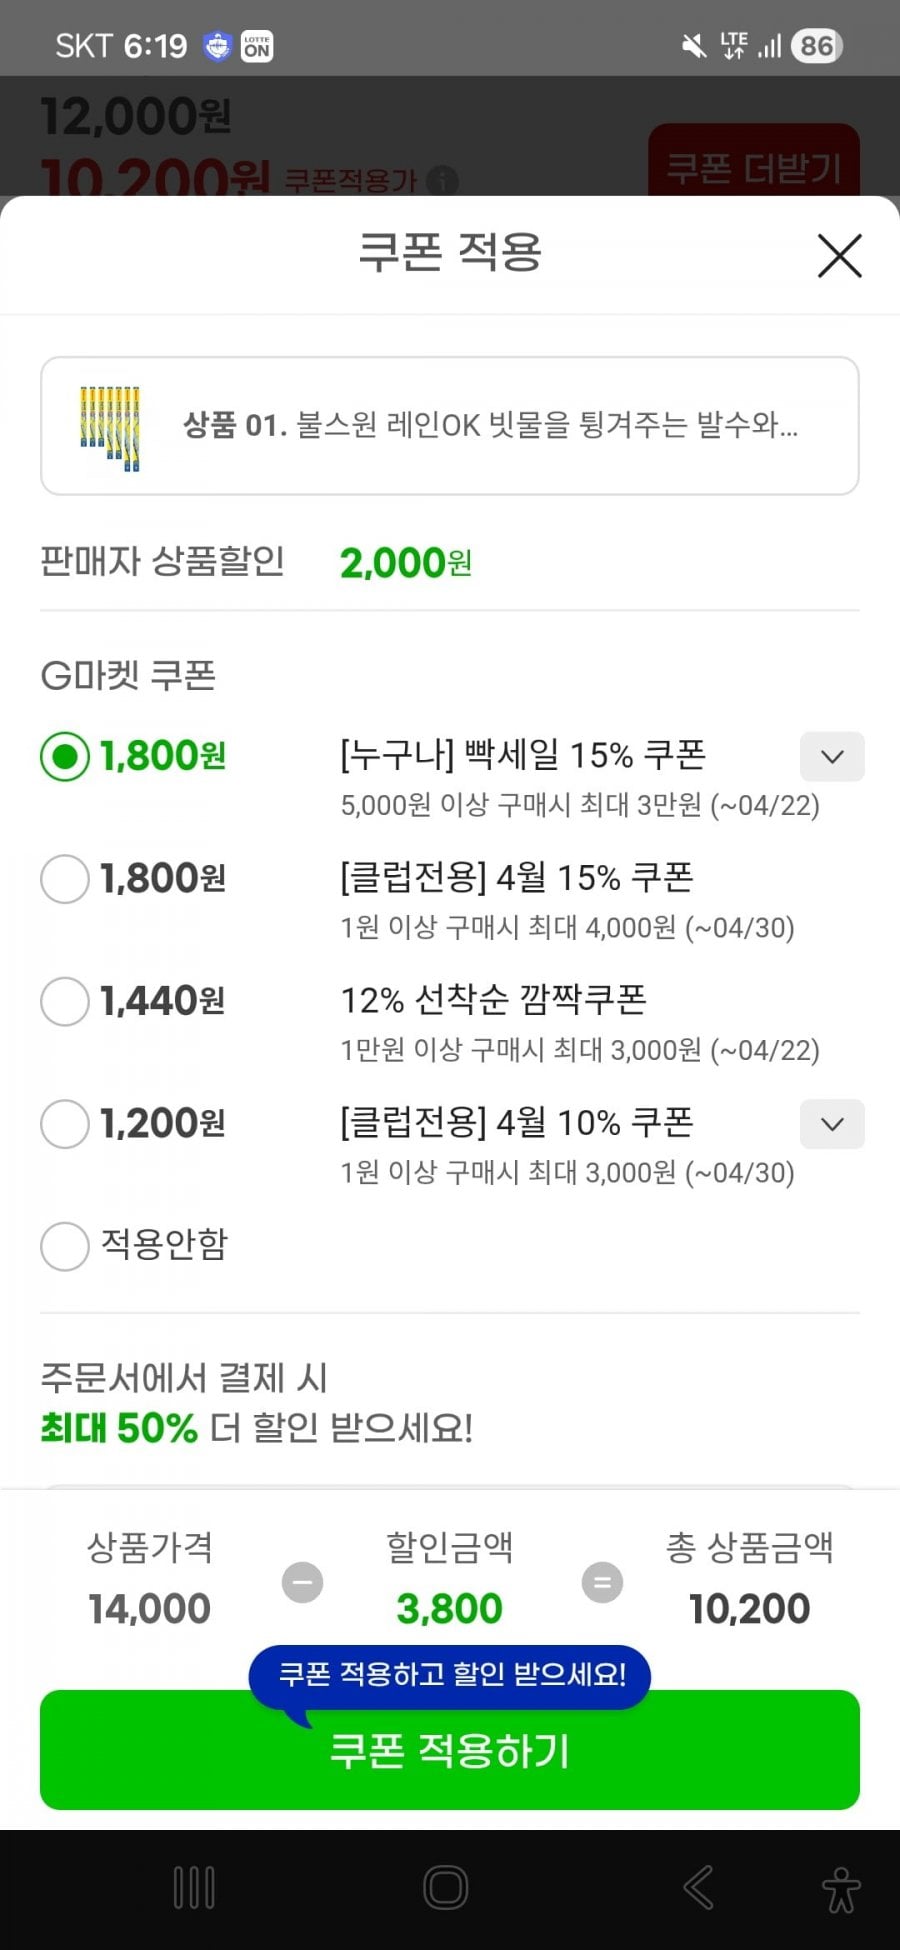The height and width of the screenshot is (1950, 900).
Task: Choose the 적용안함 radio option
Action: [x=65, y=1246]
